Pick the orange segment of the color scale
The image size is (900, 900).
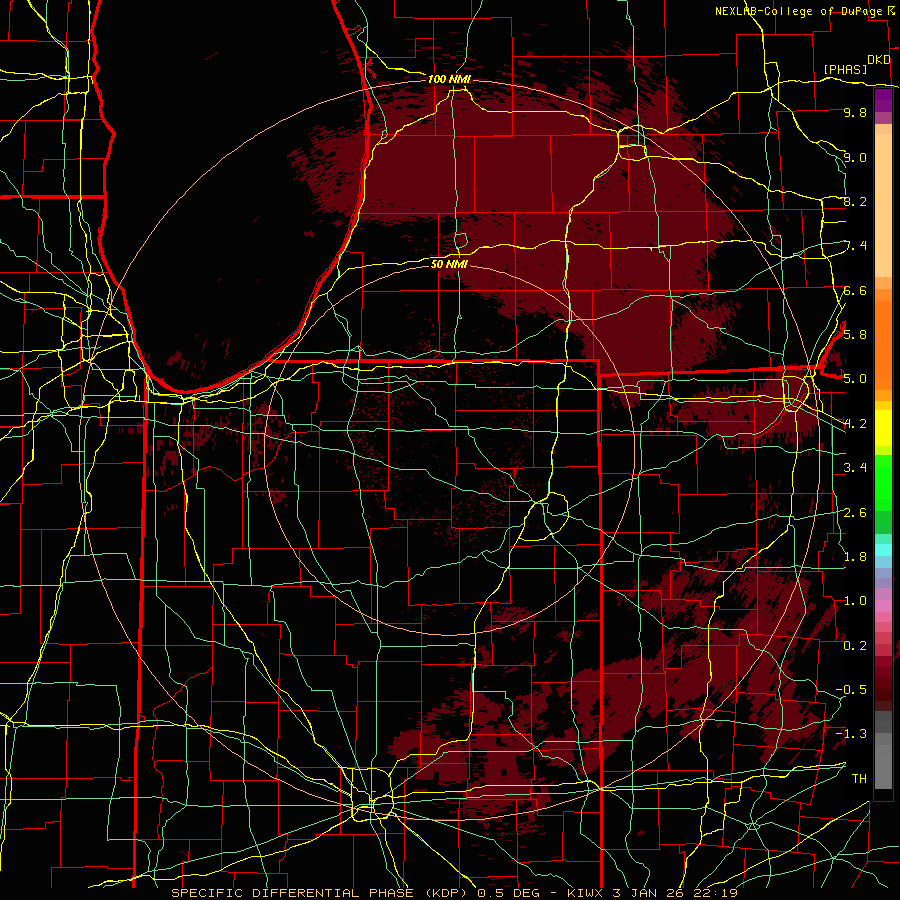[883, 344]
